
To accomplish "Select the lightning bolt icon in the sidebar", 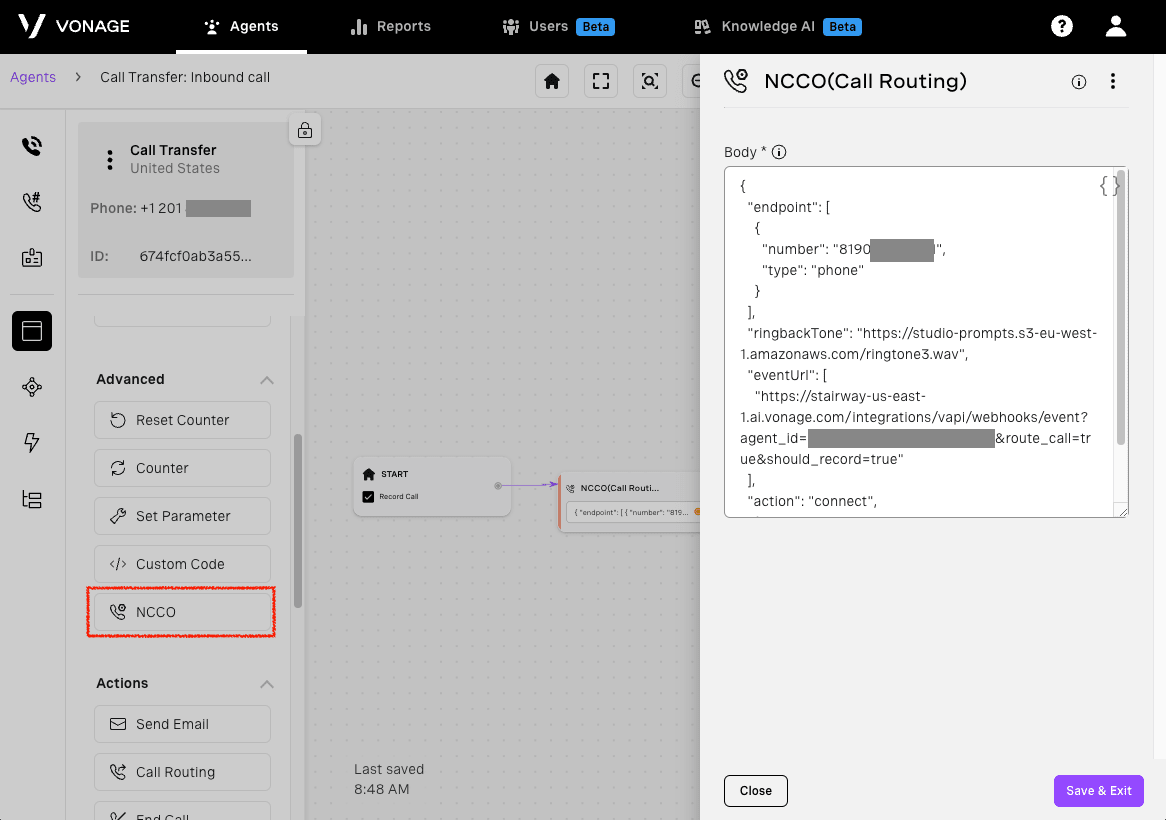I will (x=31, y=442).
